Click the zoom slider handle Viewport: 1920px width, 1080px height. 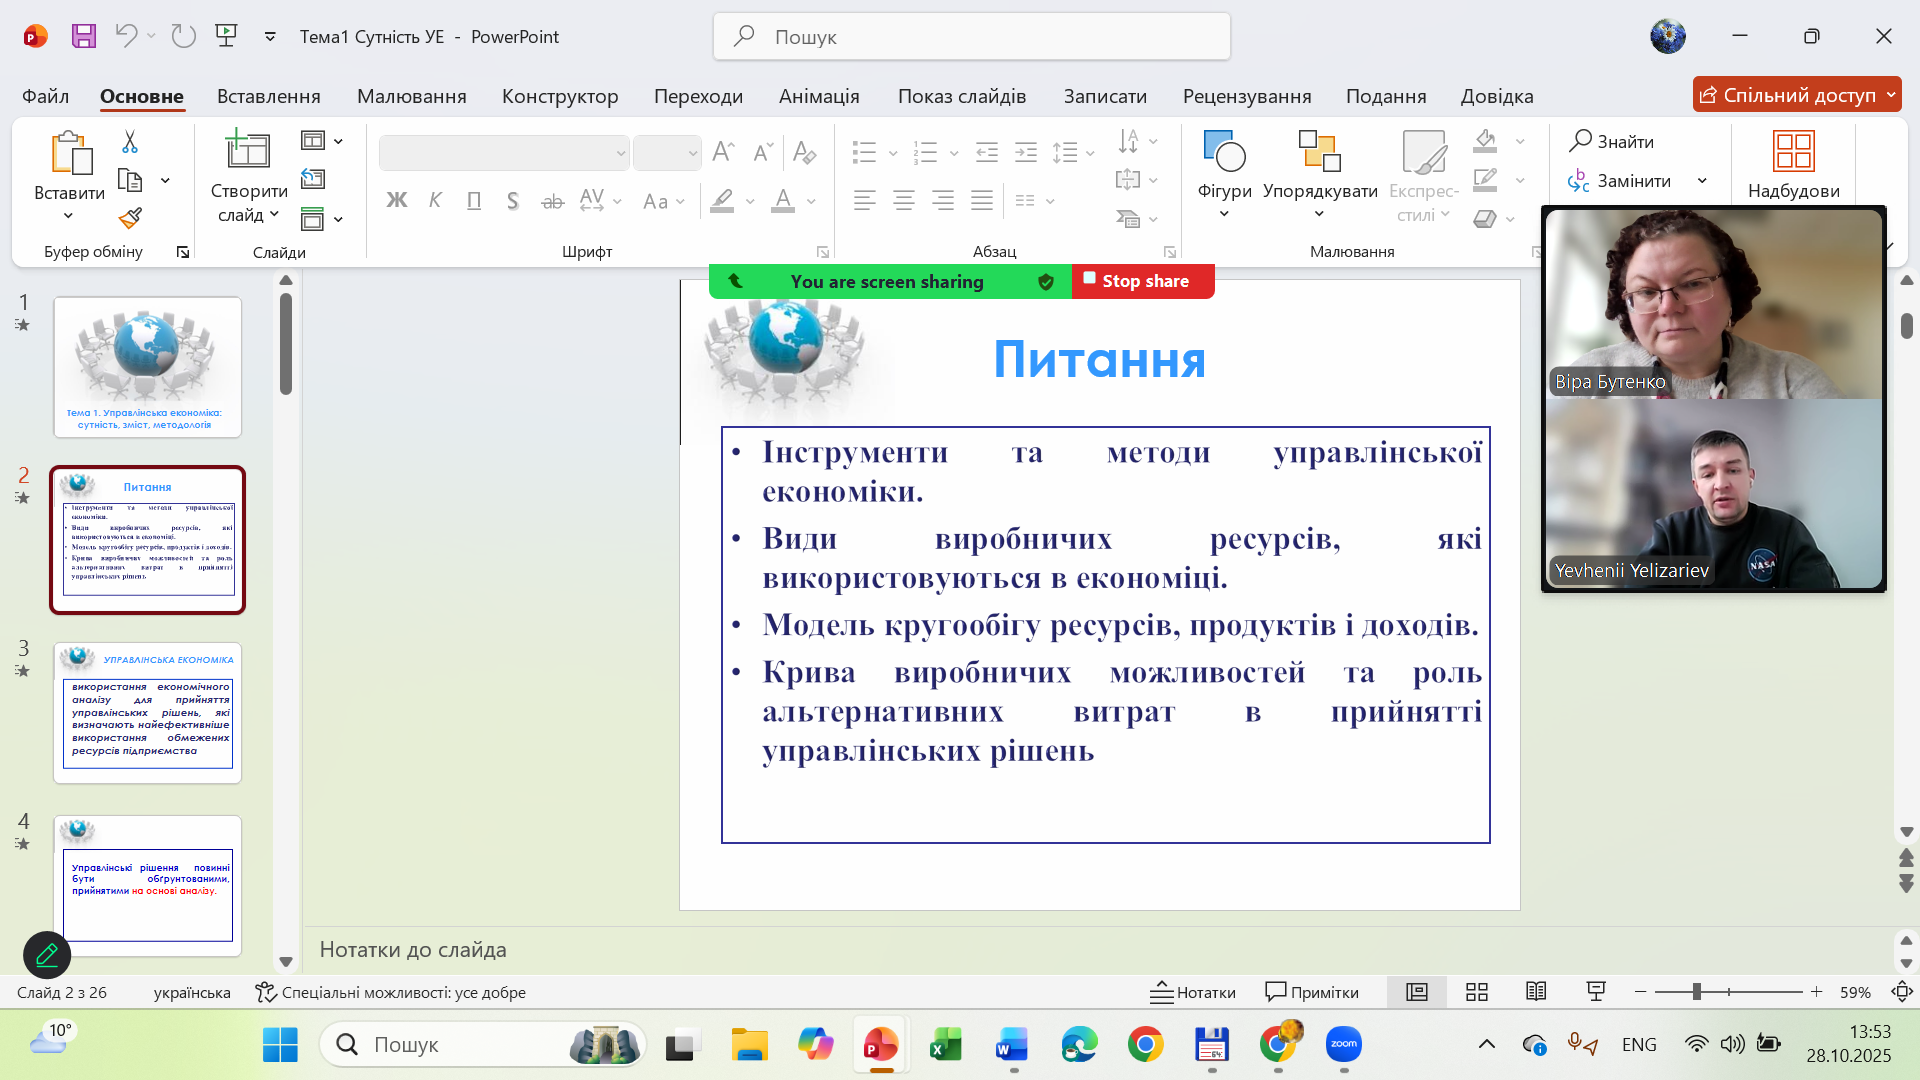(x=1696, y=992)
